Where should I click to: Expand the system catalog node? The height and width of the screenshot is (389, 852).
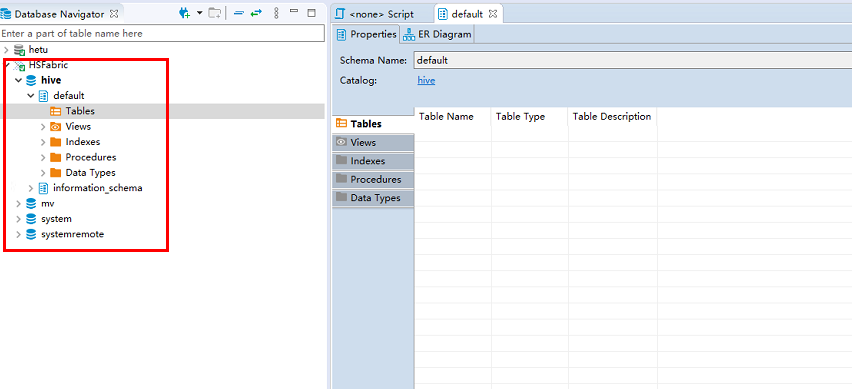tap(19, 219)
